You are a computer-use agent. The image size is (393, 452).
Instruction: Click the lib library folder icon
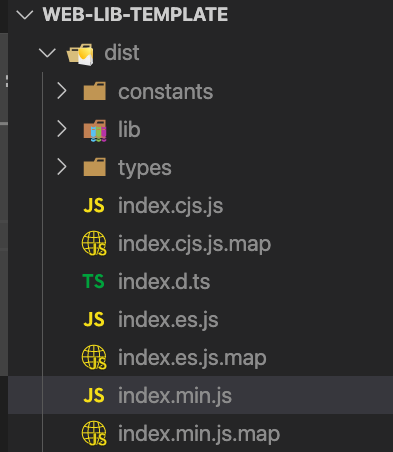coord(95,130)
